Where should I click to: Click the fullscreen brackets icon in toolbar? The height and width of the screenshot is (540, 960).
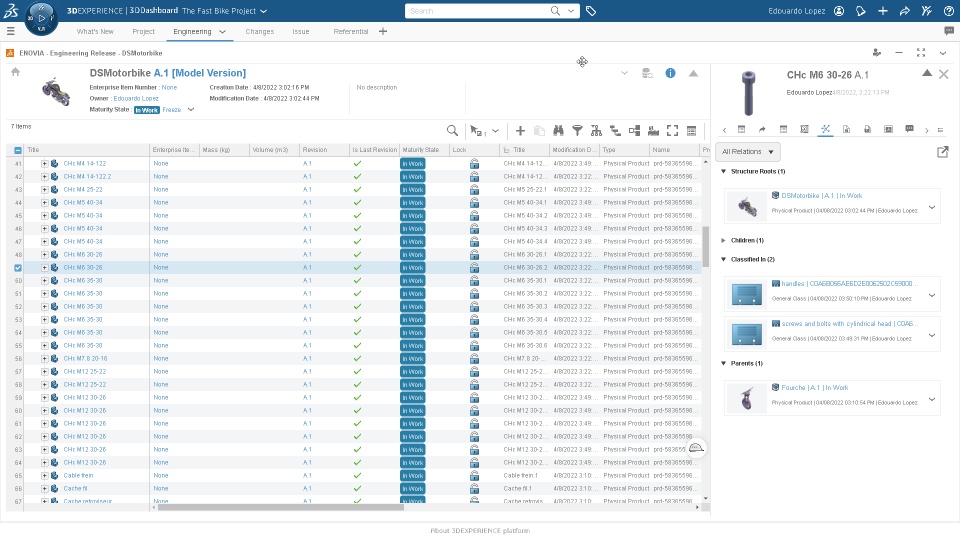coord(672,130)
